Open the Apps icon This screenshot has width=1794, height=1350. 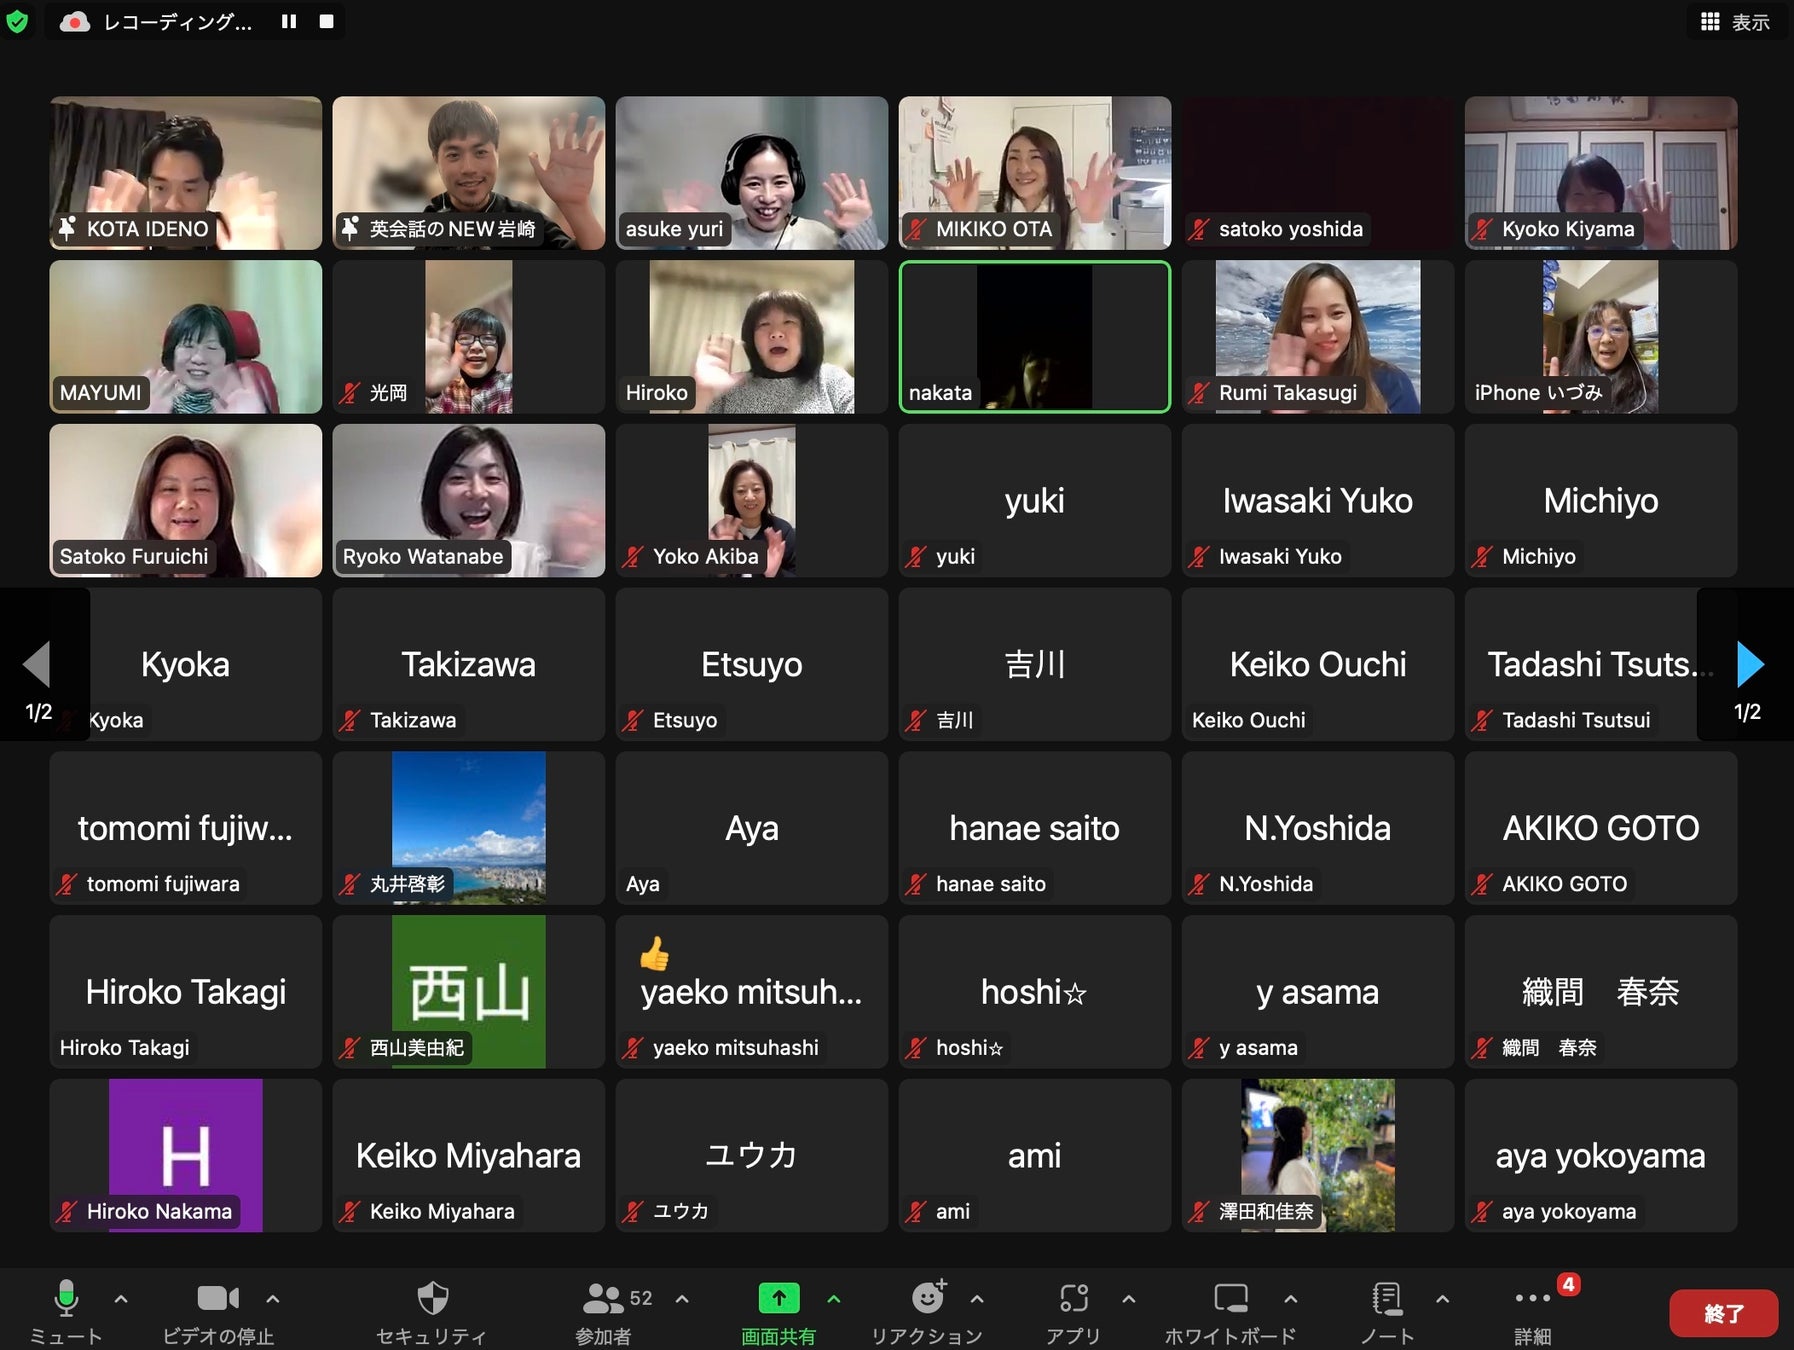[x=1074, y=1298]
